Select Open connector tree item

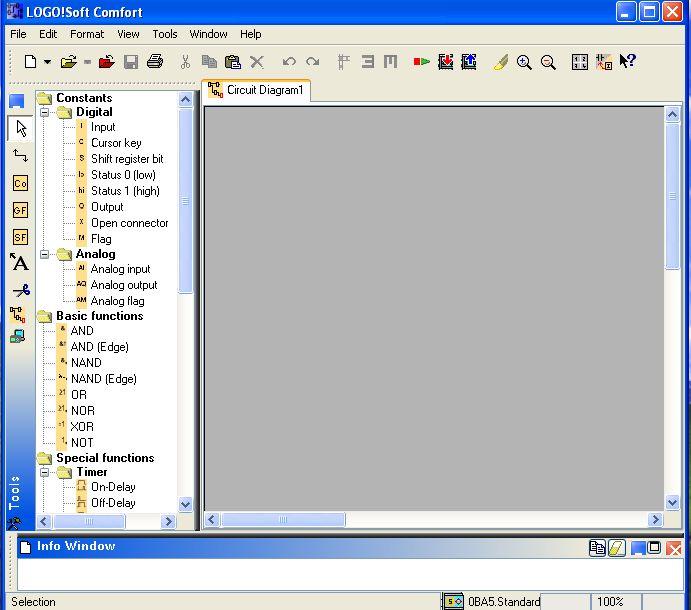[130, 223]
